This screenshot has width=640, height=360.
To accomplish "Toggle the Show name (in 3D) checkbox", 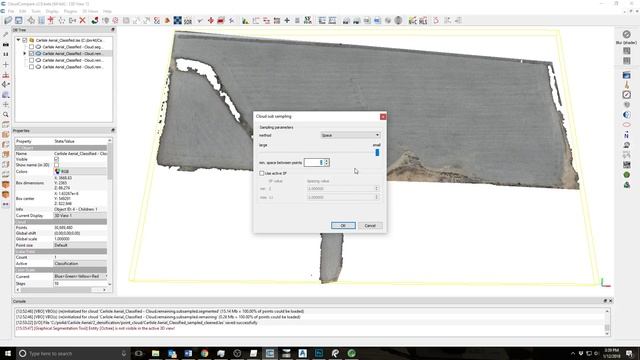I will [56, 165].
